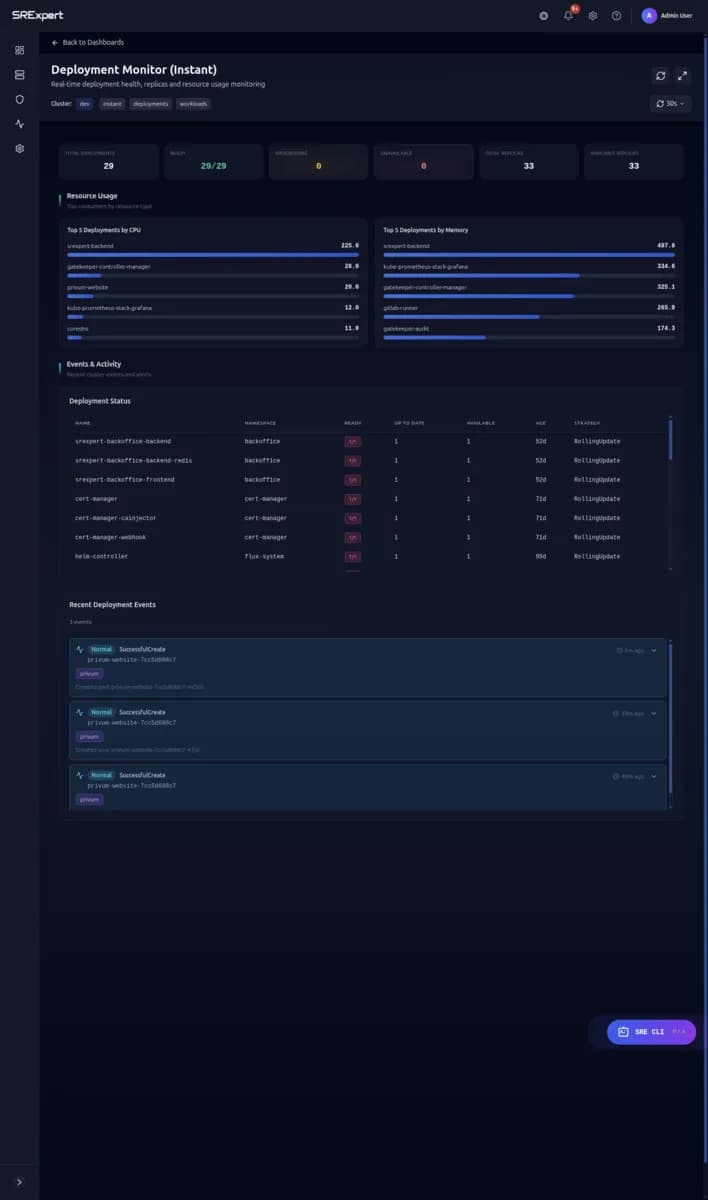Select the cert-manager-webhook row
Image resolution: width=708 pixels, height=1200 pixels.
(370, 537)
